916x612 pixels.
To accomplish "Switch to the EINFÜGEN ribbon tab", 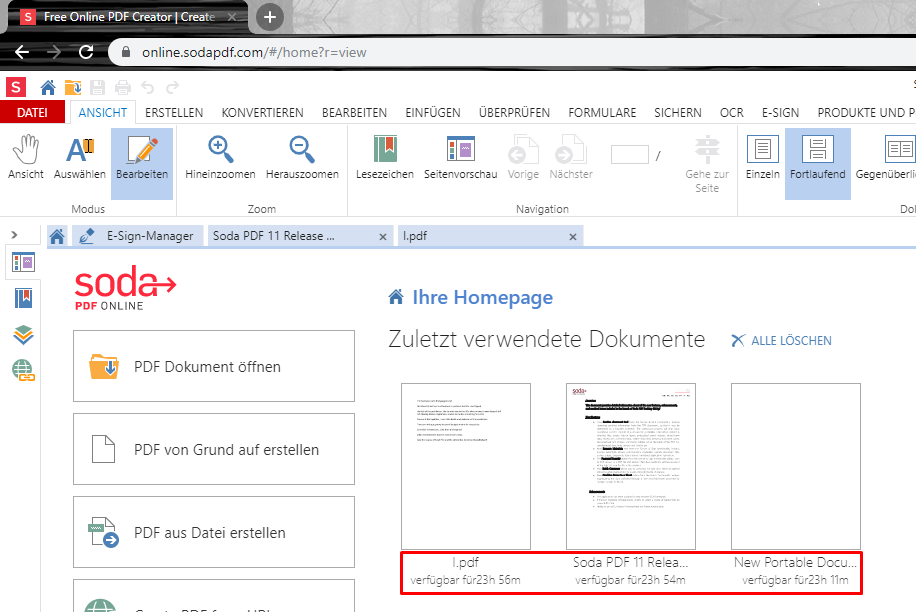I will pyautogui.click(x=433, y=112).
